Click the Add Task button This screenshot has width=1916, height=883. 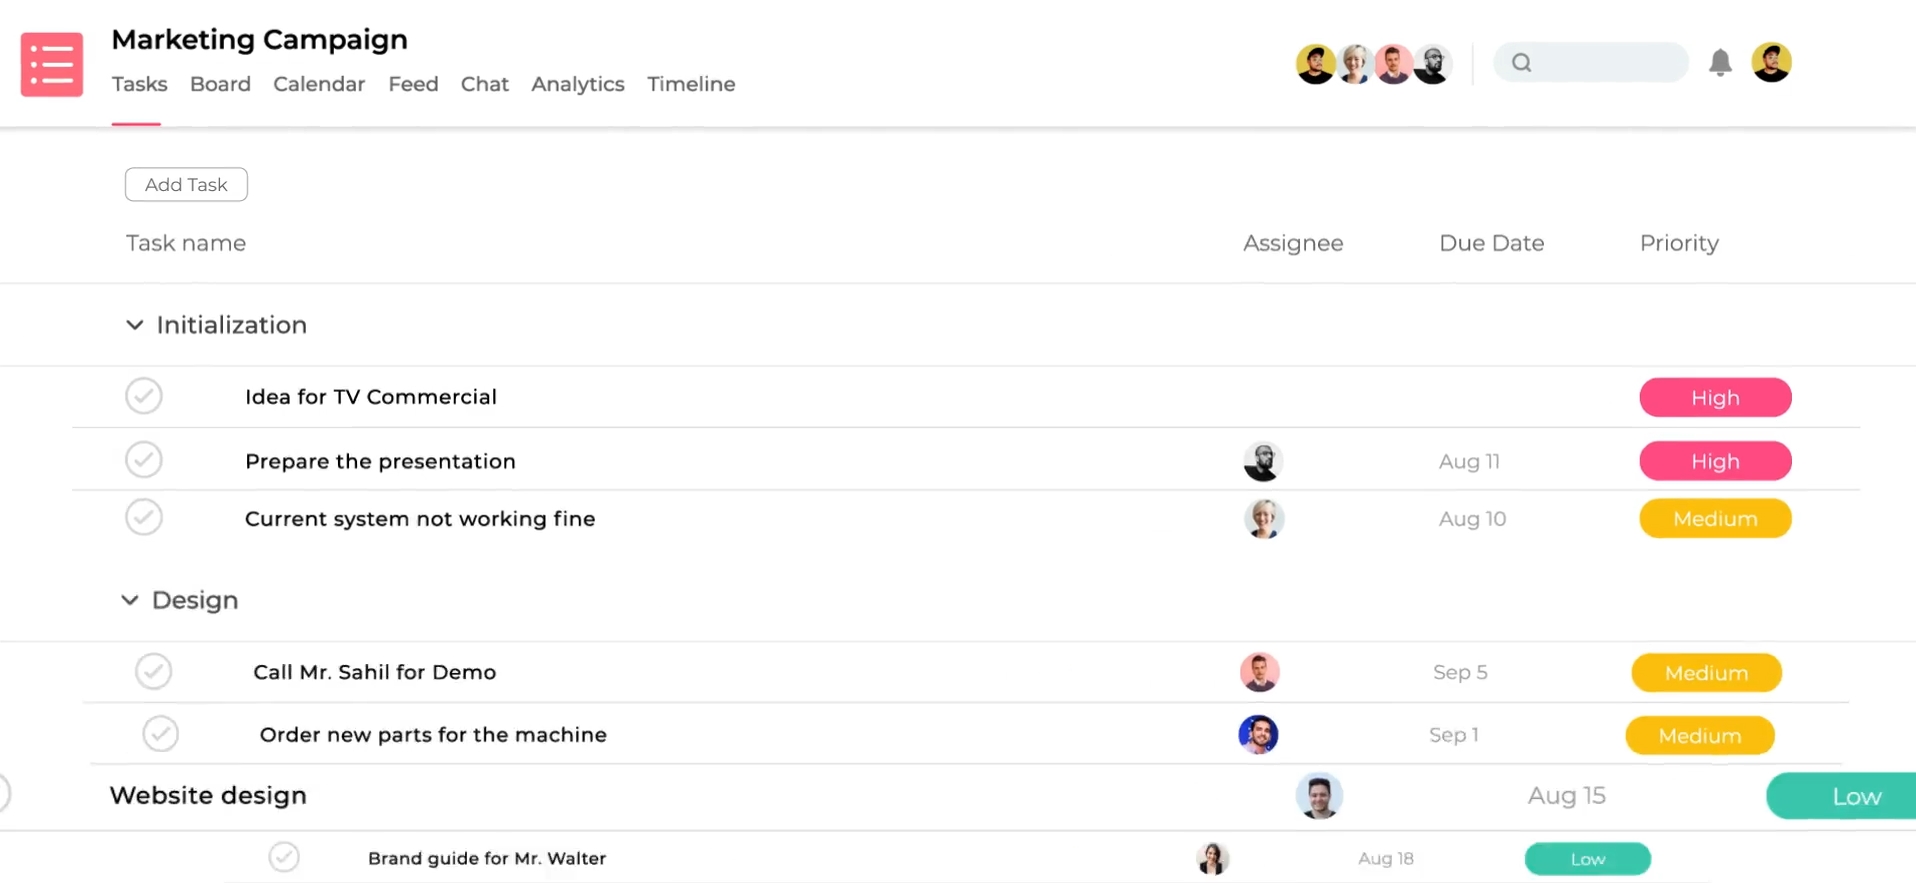pyautogui.click(x=186, y=184)
